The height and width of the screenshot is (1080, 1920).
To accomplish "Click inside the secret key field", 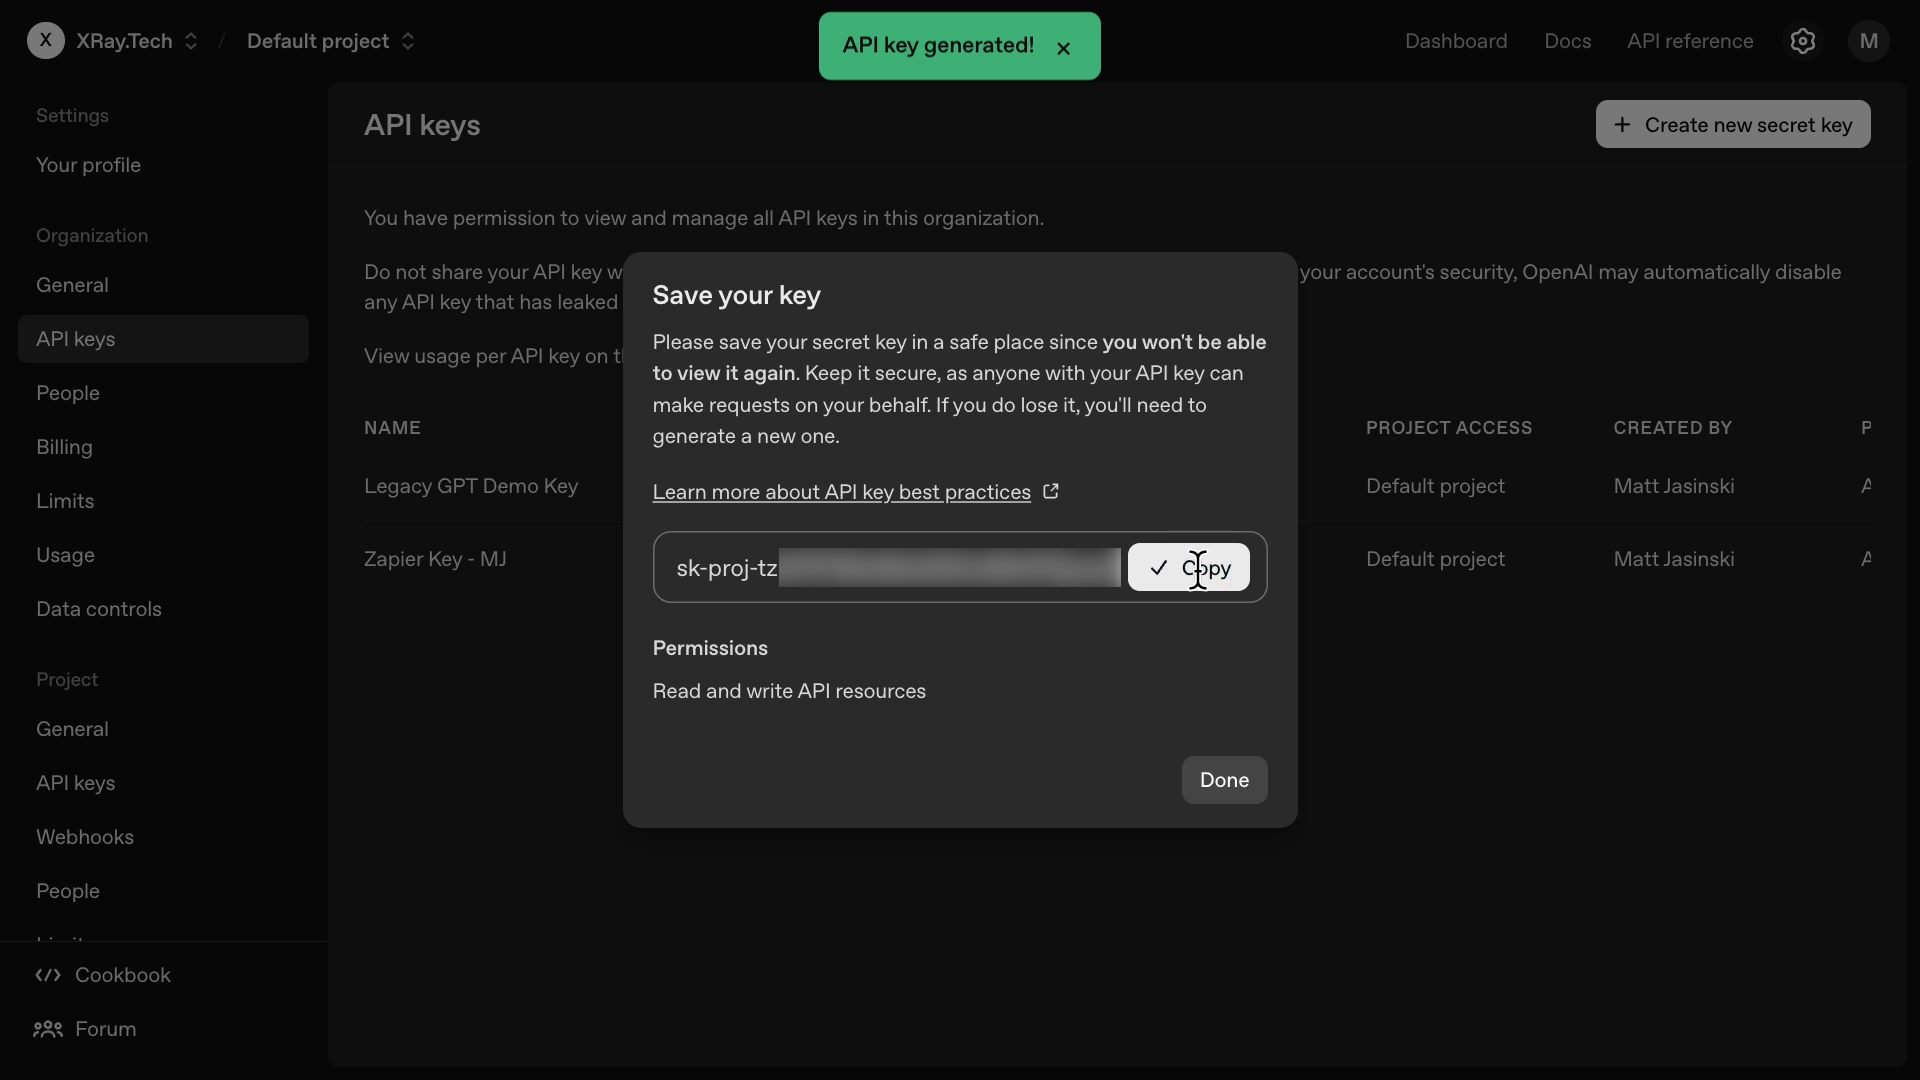I will [900, 567].
